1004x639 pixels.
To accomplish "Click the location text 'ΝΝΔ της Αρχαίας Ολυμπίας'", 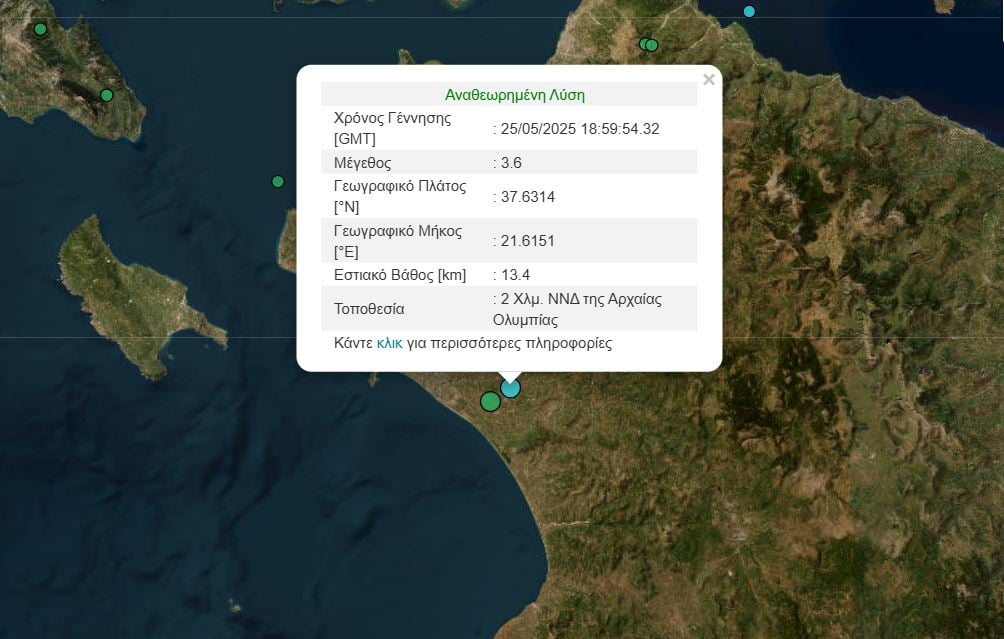I will click(578, 309).
